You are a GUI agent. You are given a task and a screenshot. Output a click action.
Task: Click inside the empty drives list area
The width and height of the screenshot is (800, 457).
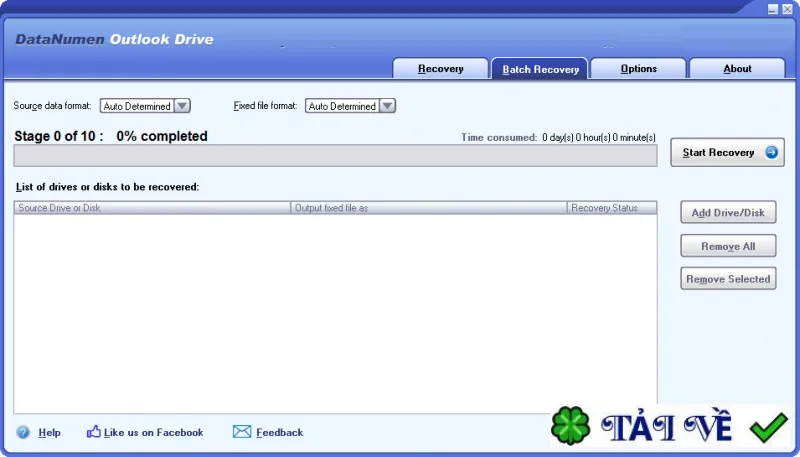(335, 313)
